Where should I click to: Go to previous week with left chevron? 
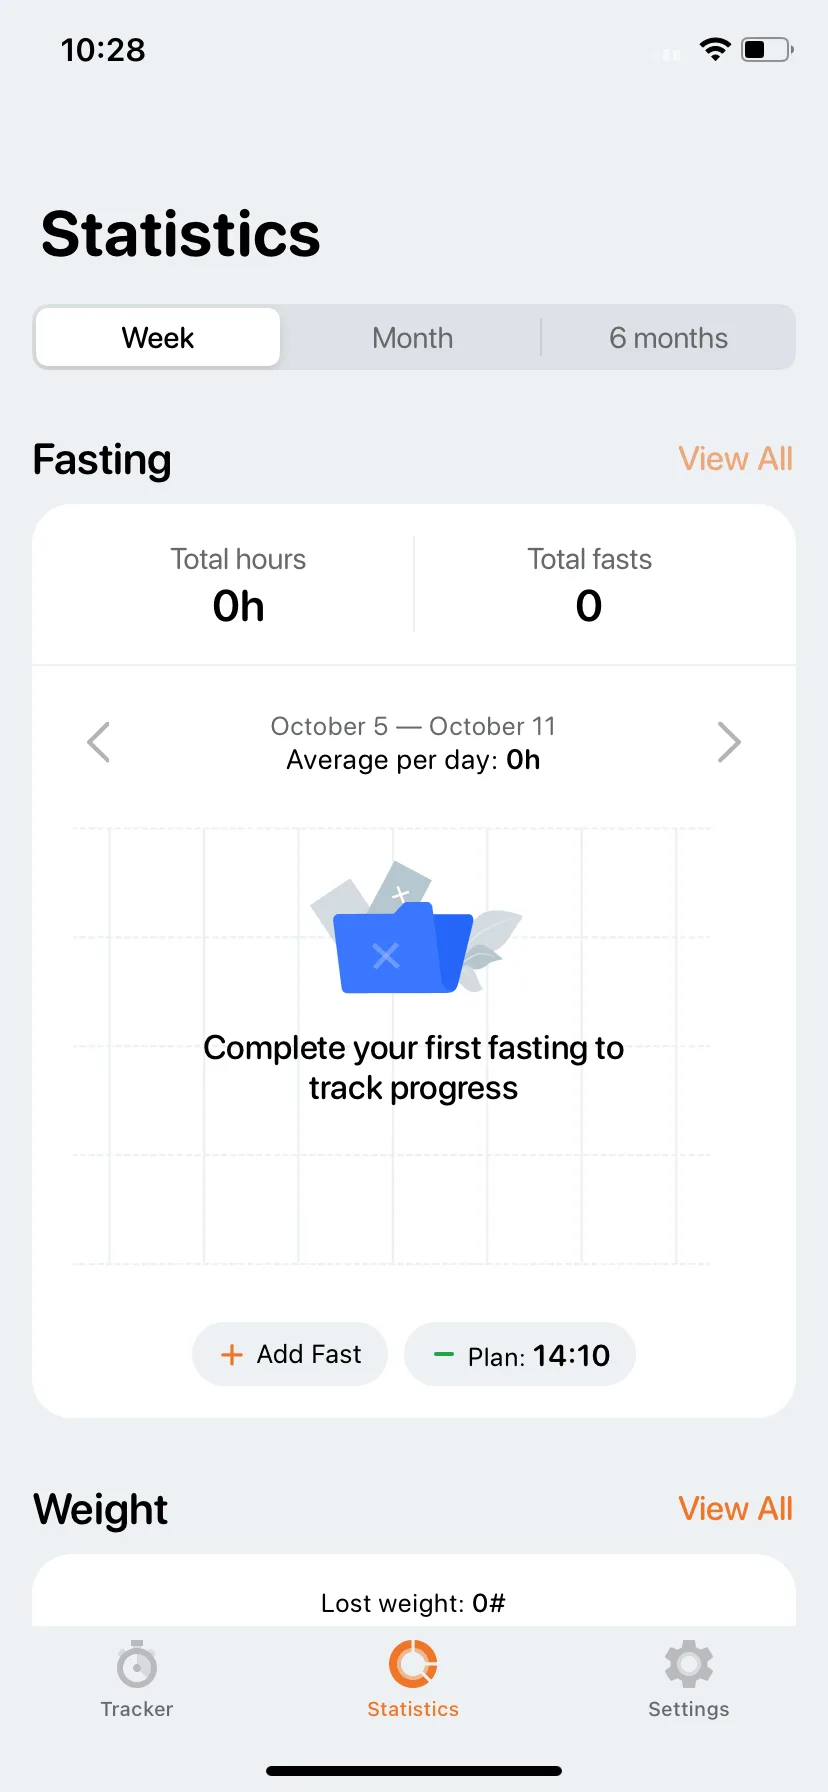(98, 742)
